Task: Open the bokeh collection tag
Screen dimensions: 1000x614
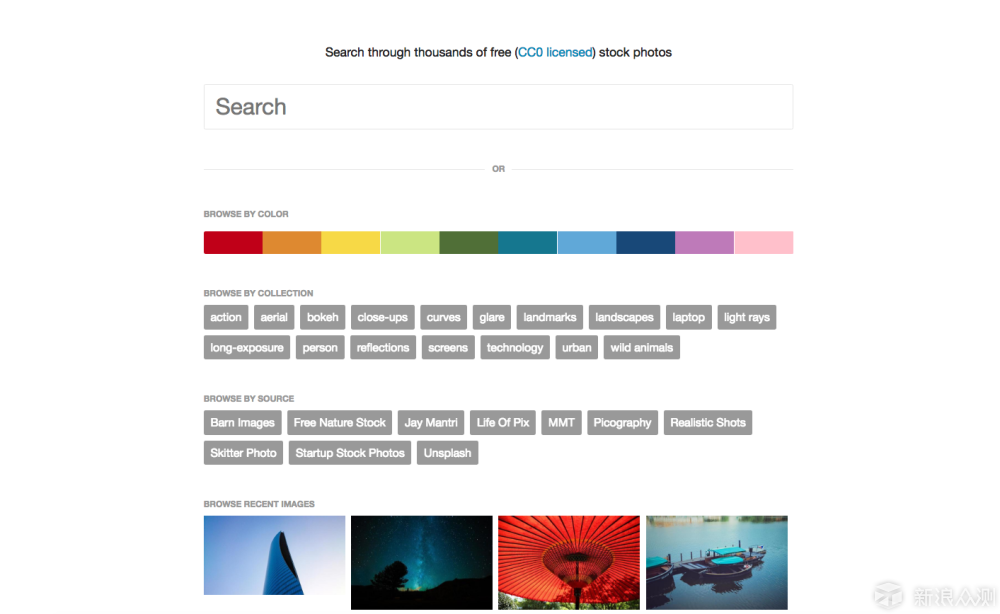Action: click(323, 318)
